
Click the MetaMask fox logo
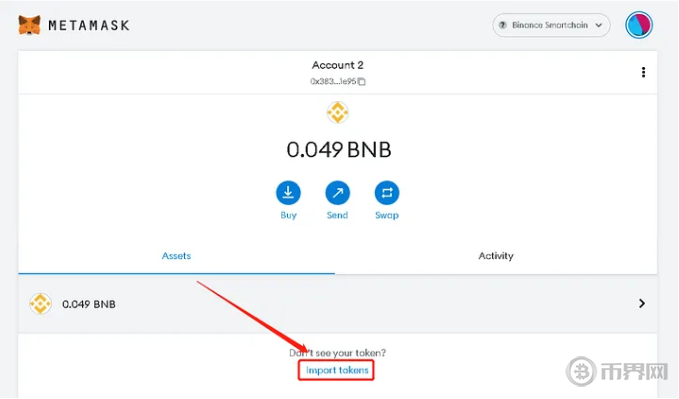click(x=29, y=25)
